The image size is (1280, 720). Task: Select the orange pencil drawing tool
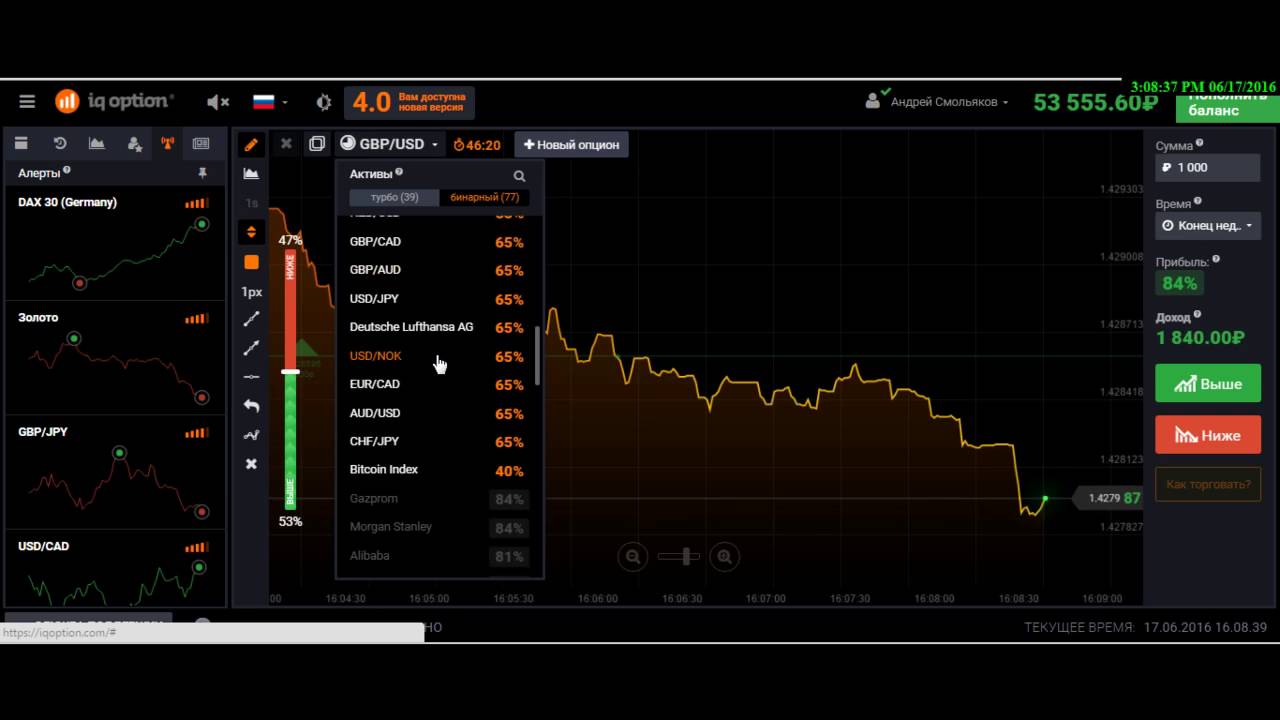pyautogui.click(x=251, y=144)
